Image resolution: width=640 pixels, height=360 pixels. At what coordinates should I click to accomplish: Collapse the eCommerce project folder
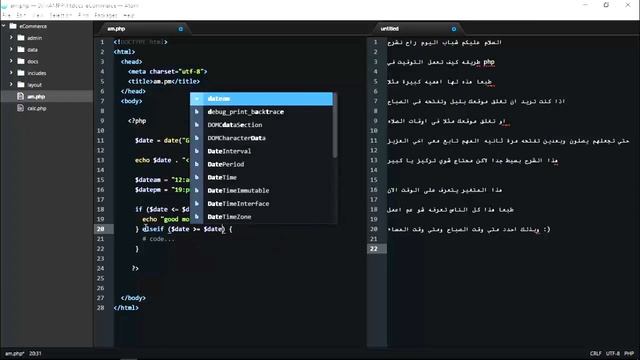4,26
